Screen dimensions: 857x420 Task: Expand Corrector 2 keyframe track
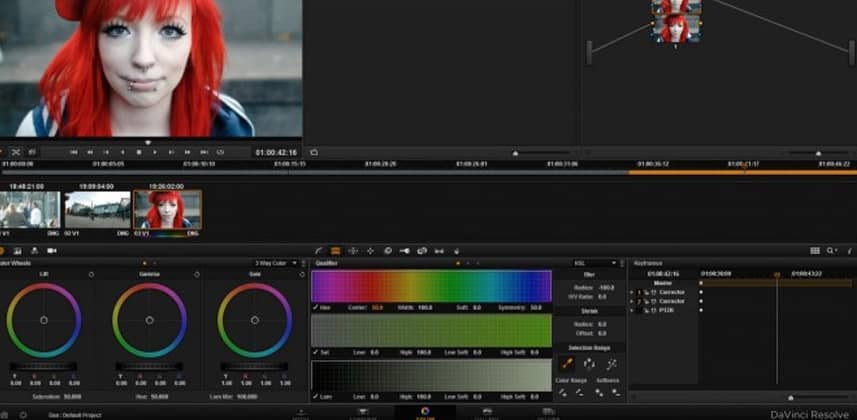click(632, 301)
